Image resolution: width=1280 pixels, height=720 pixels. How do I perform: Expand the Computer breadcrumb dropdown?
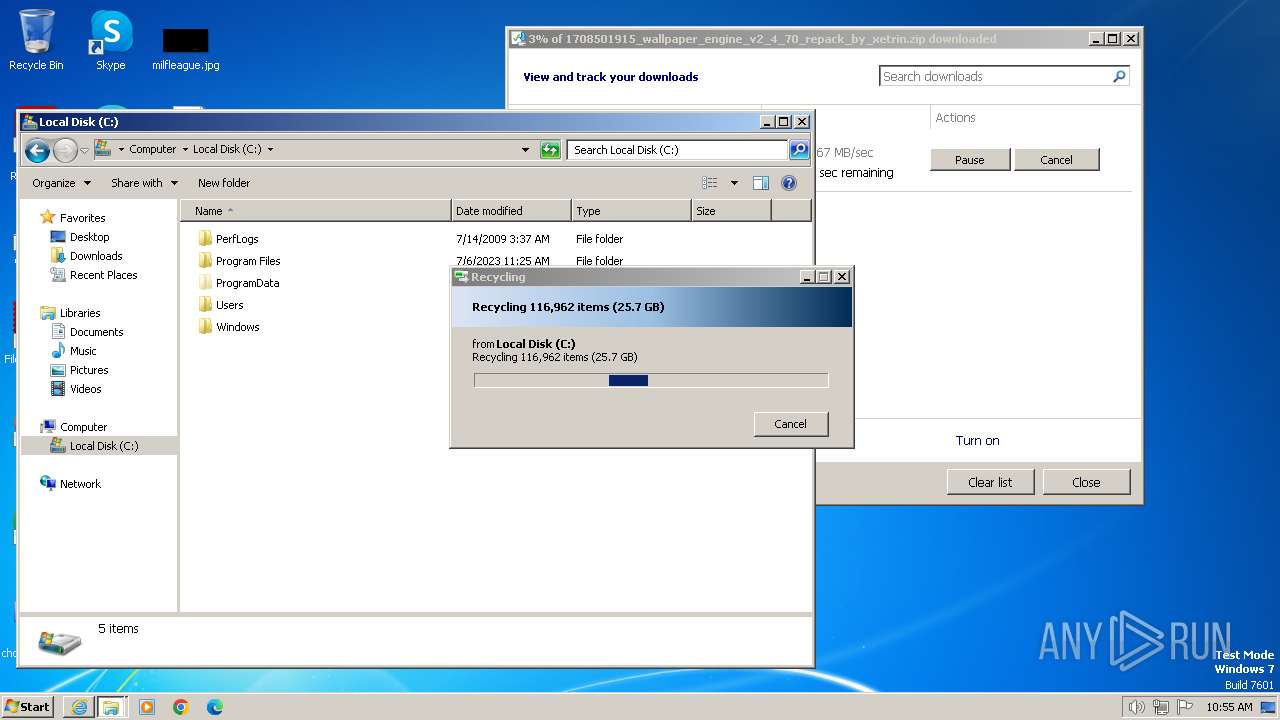[x=184, y=149]
